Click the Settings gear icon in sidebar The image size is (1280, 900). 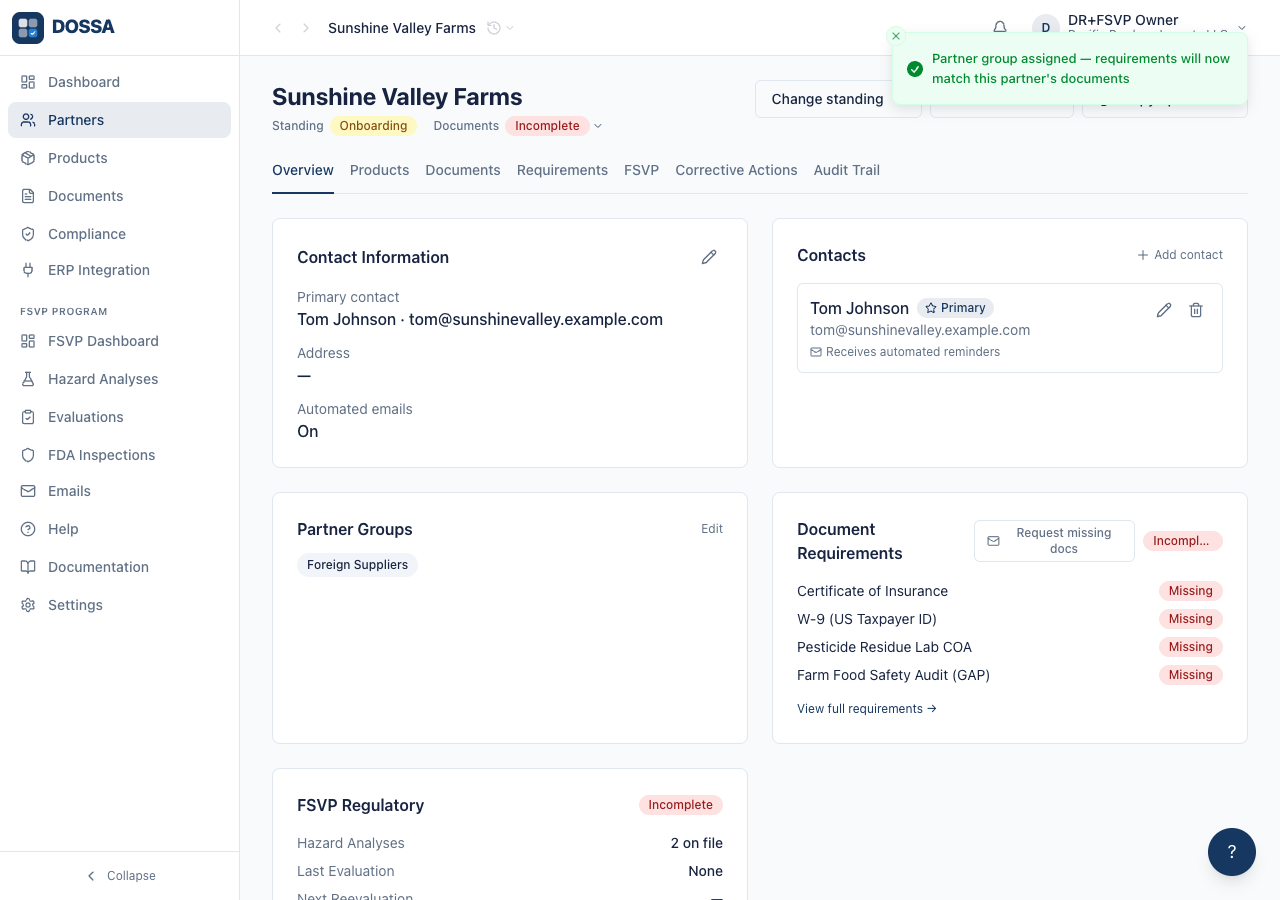click(x=28, y=605)
